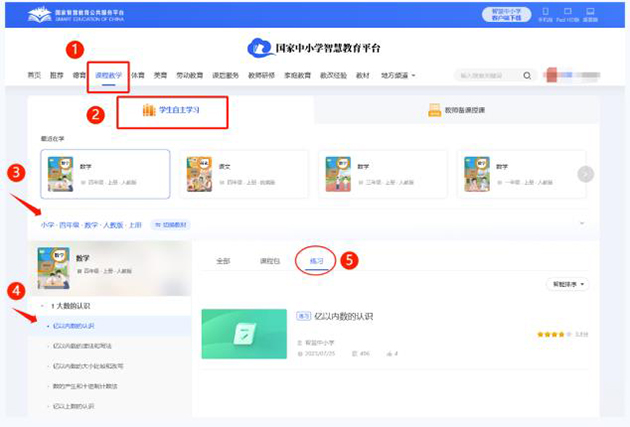The height and width of the screenshot is (427, 630).
Task: Open the 智能排序 sort dropdown
Action: coord(568,284)
